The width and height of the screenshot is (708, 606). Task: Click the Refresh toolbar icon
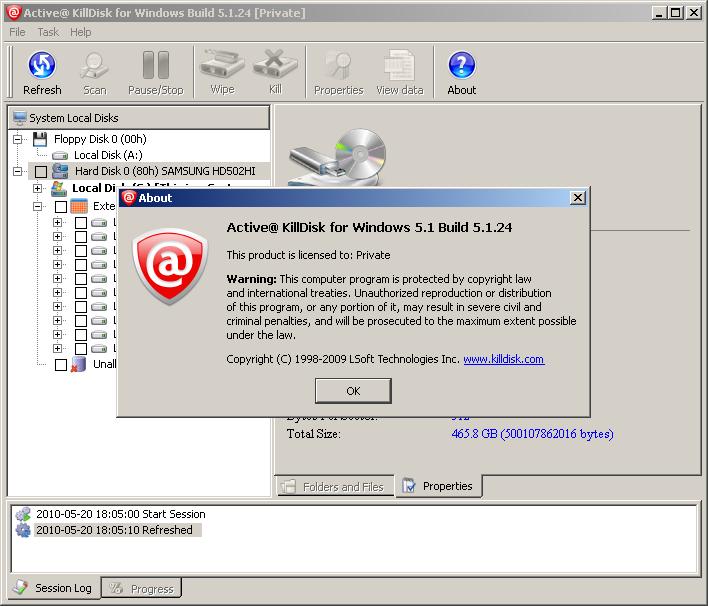tap(42, 65)
